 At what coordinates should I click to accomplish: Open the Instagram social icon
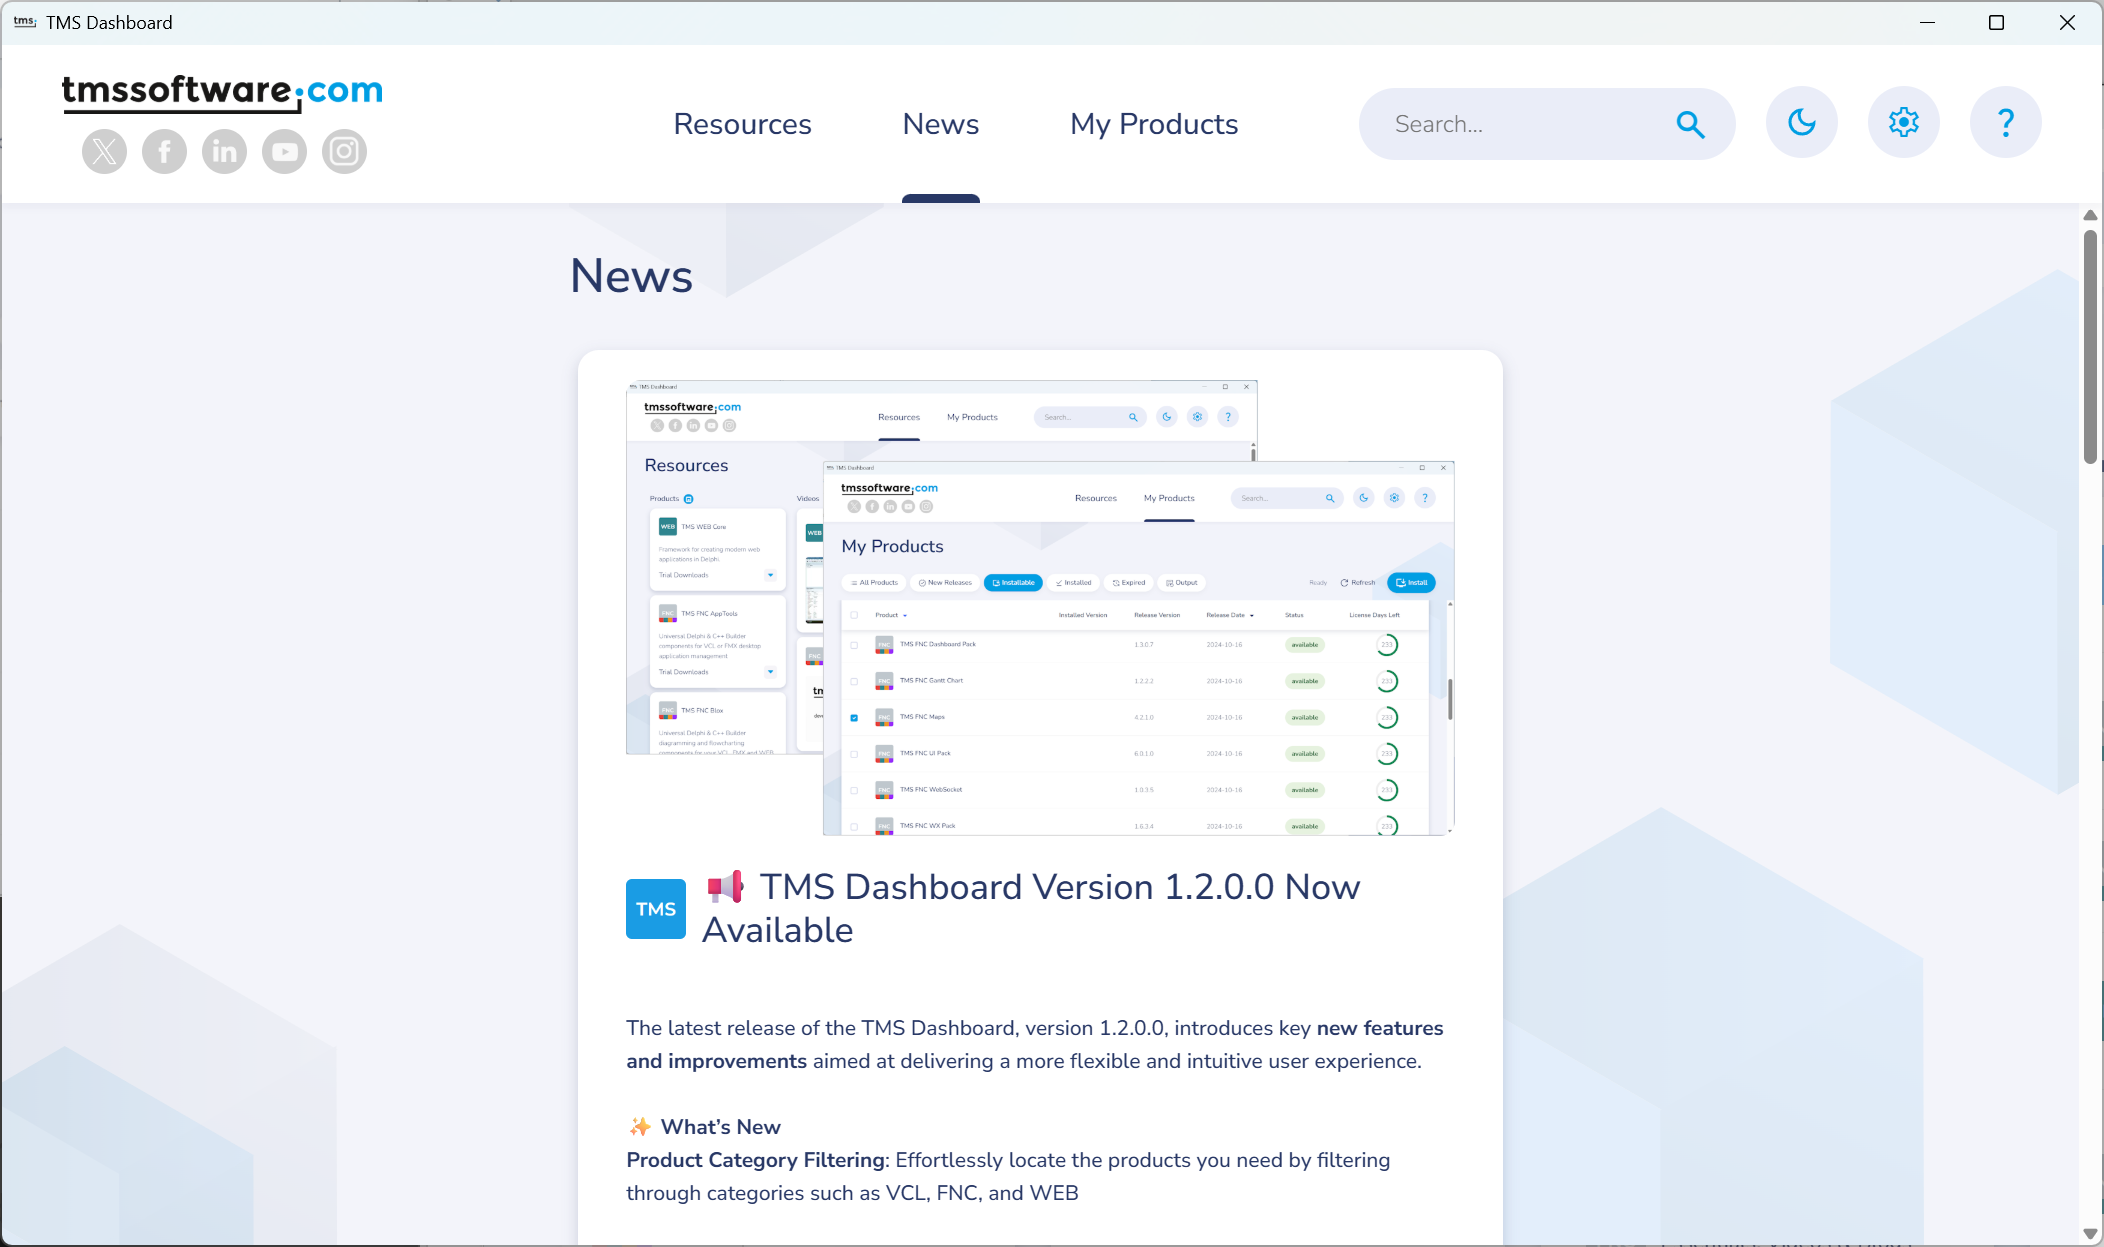[344, 152]
